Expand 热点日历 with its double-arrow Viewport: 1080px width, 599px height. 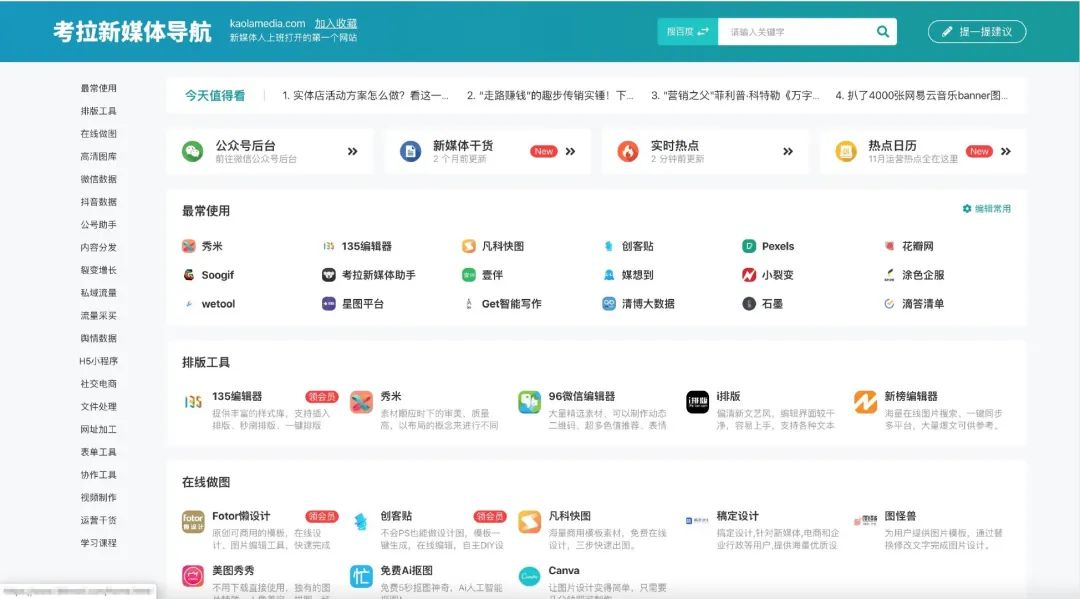coord(1003,150)
